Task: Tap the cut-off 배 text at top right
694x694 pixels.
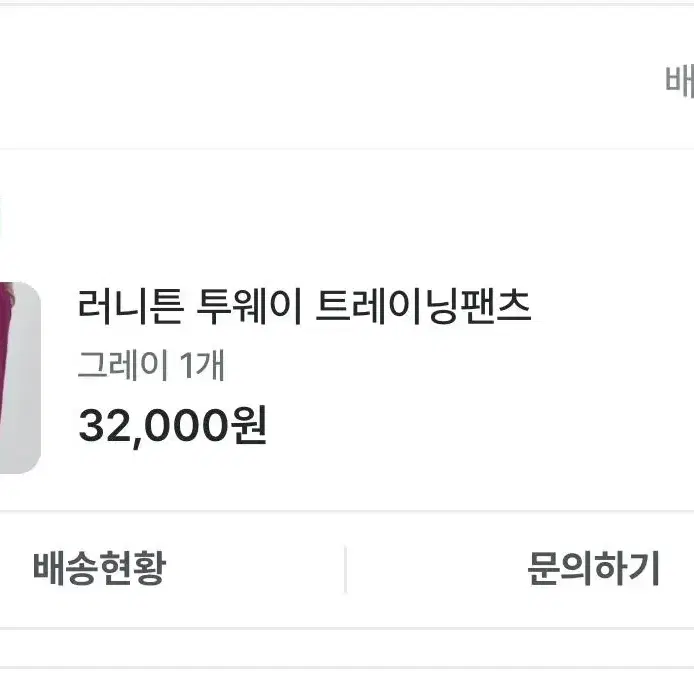Action: [x=680, y=80]
